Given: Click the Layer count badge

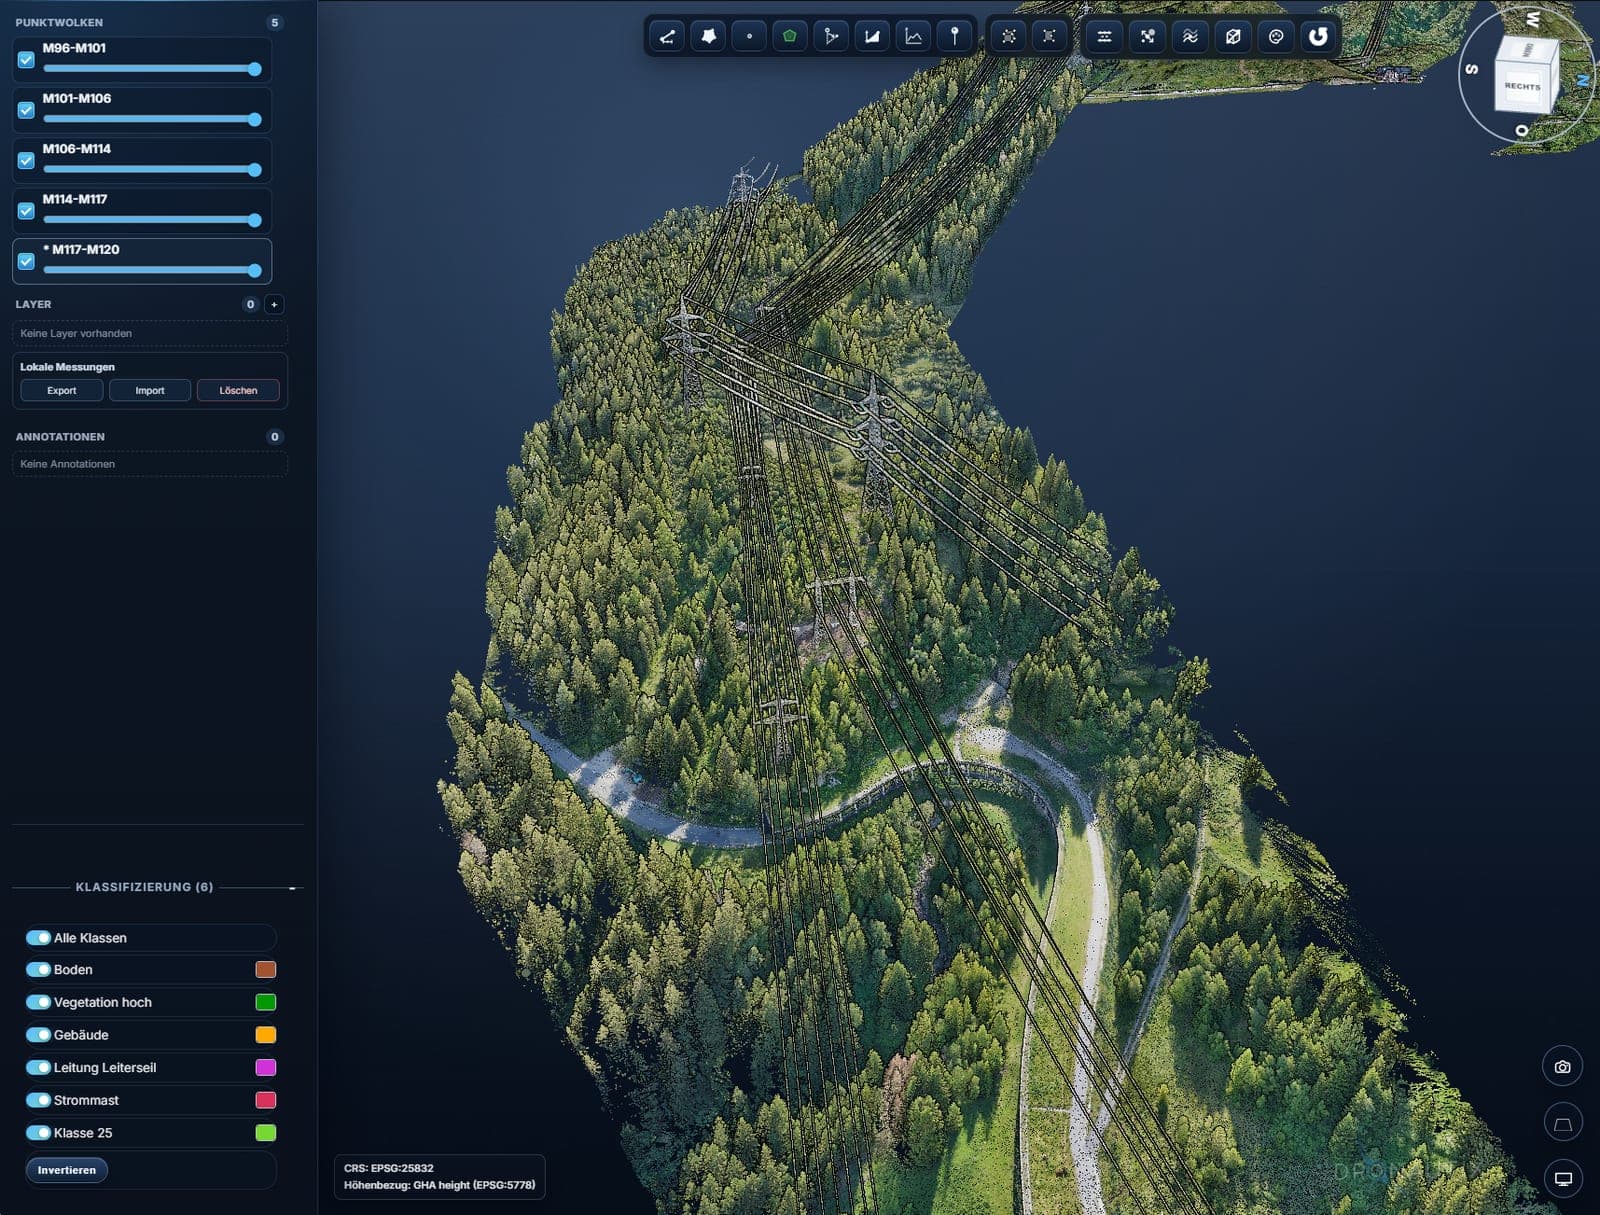Looking at the screenshot, I should coord(251,304).
